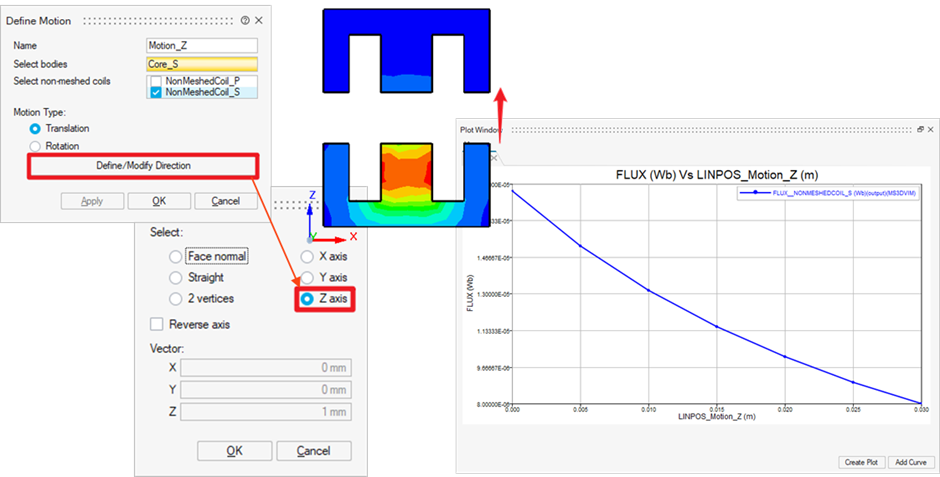Confirm direction dialog with OK
Viewport: 940px width, 477px height.
[x=234, y=451]
